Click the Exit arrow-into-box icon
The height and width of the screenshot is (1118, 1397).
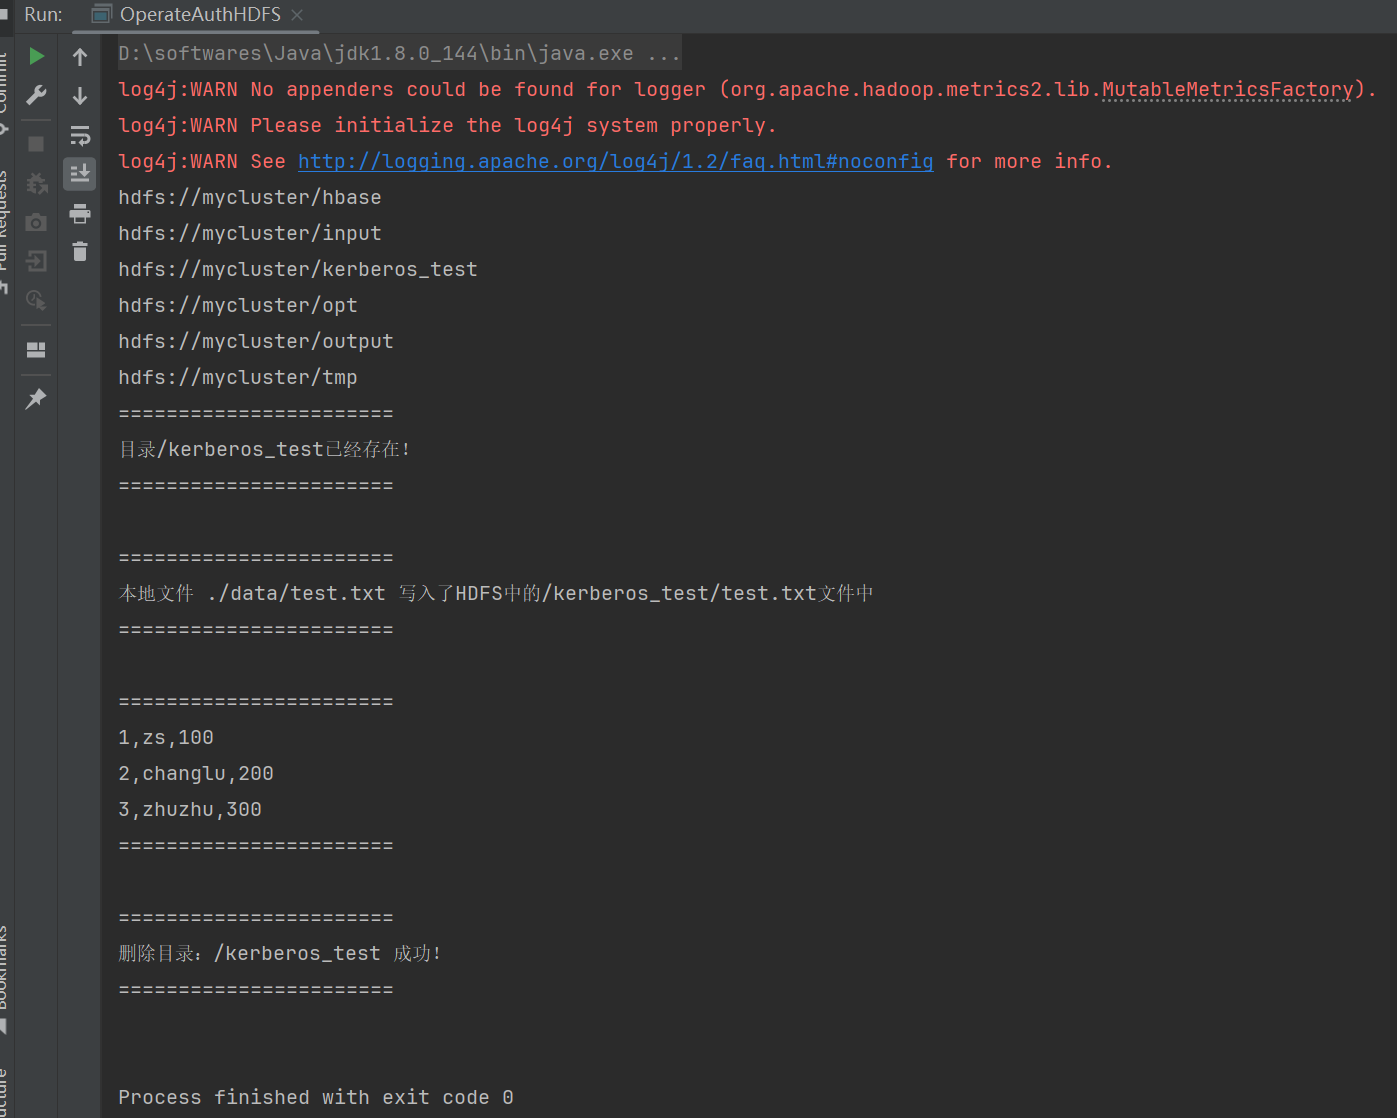tap(36, 261)
